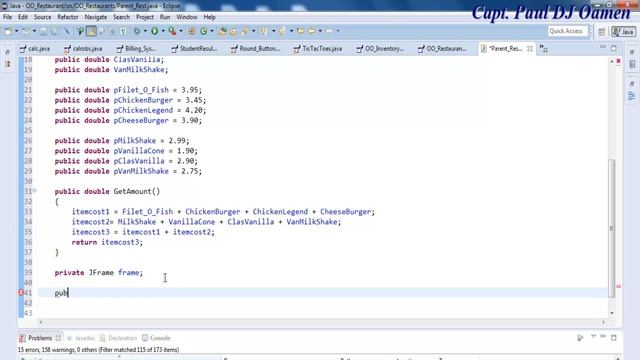Viewport: 640px width, 360px height.
Task: Switch to TicTacToes.java editor tab
Action: pos(318,49)
